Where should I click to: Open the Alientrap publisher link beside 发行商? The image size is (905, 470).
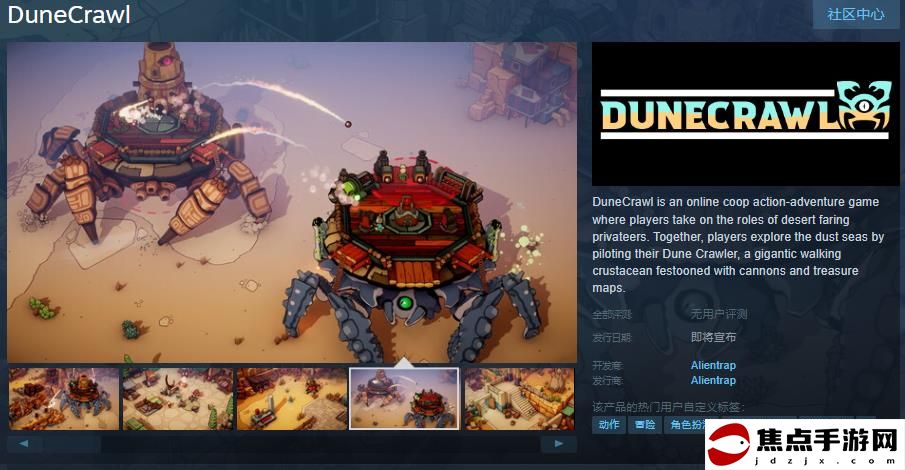coord(713,381)
